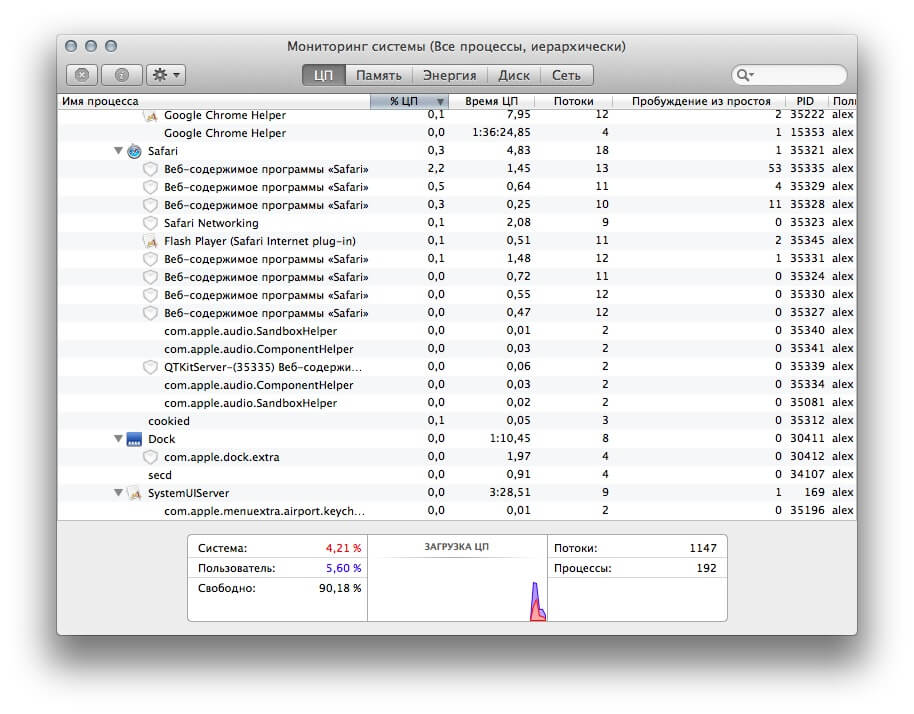Collapse the Dock process tree
Image resolution: width=914 pixels, height=714 pixels.
(x=118, y=438)
